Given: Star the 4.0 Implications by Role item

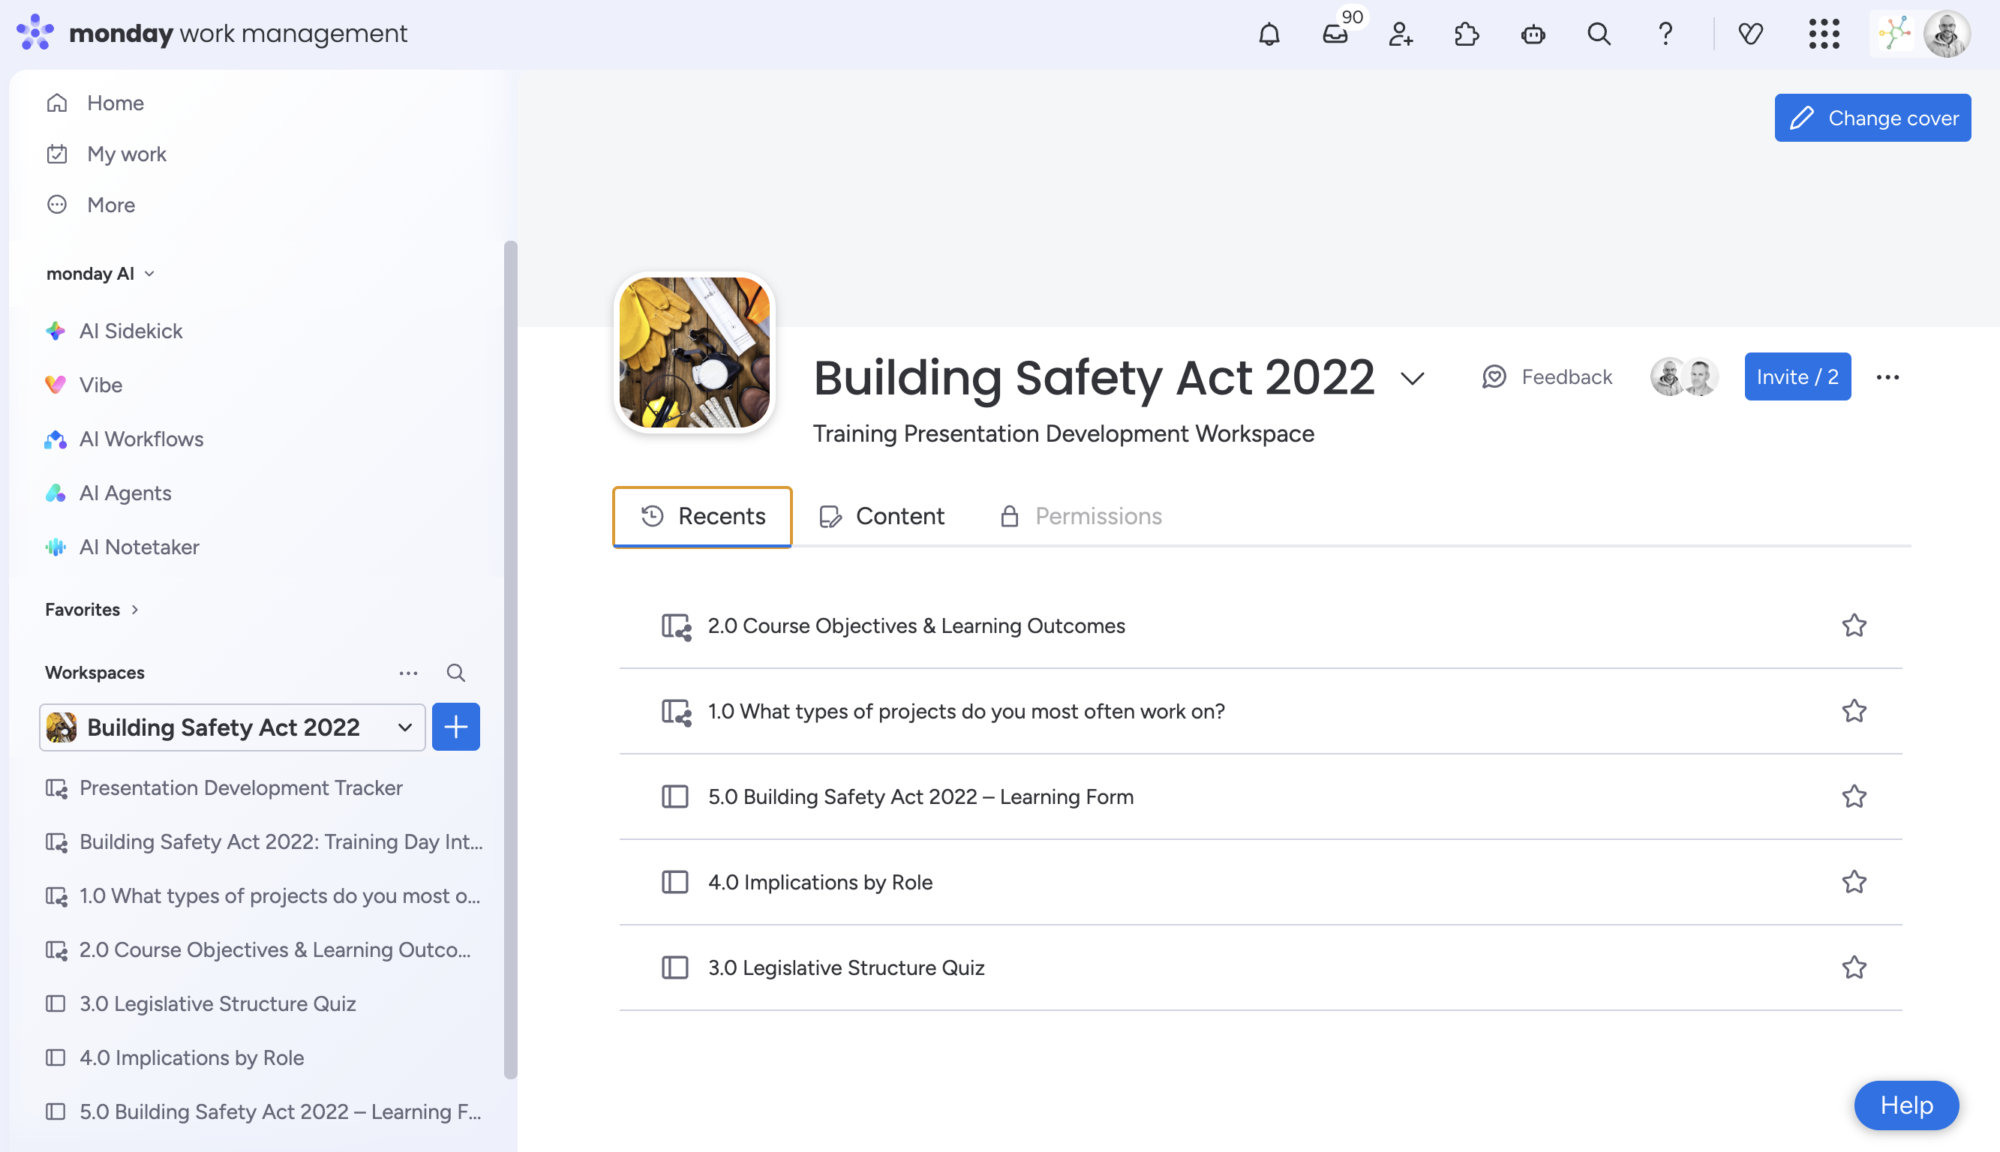Looking at the screenshot, I should [1854, 882].
